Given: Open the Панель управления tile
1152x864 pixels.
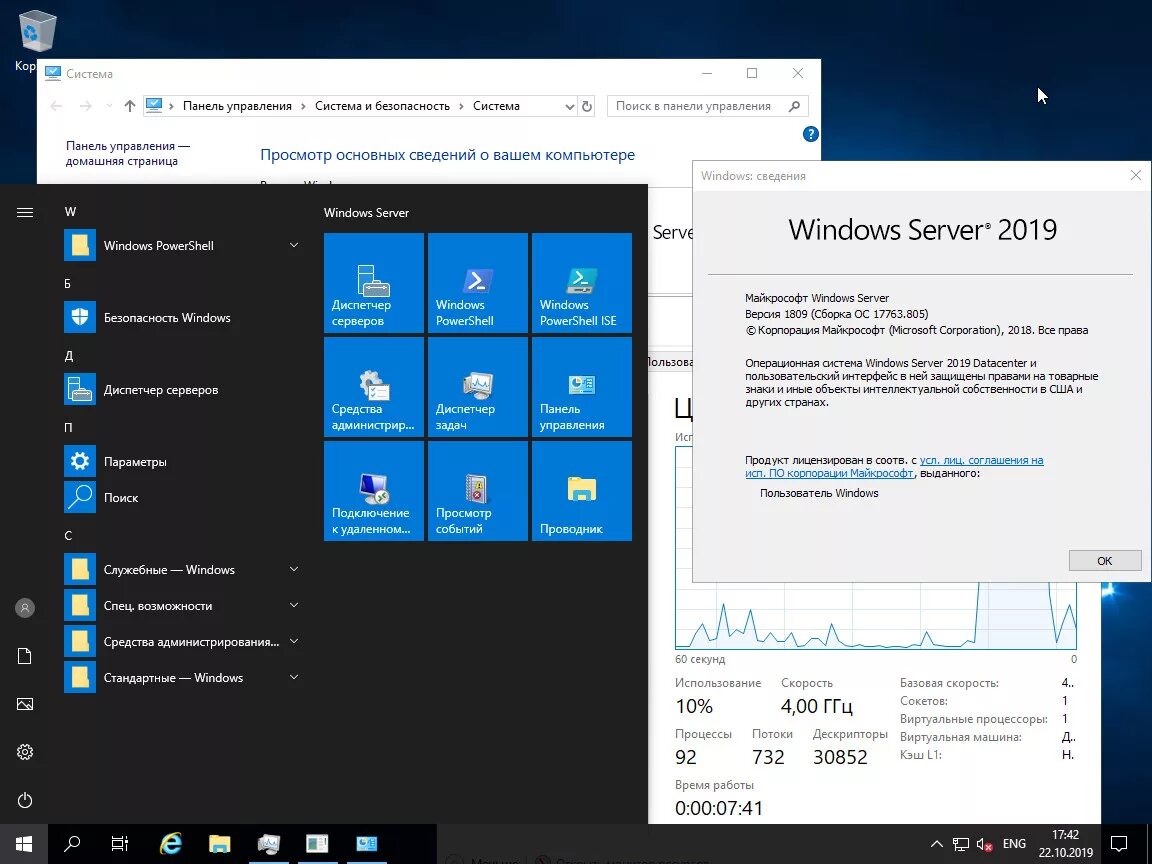Looking at the screenshot, I should click(581, 387).
